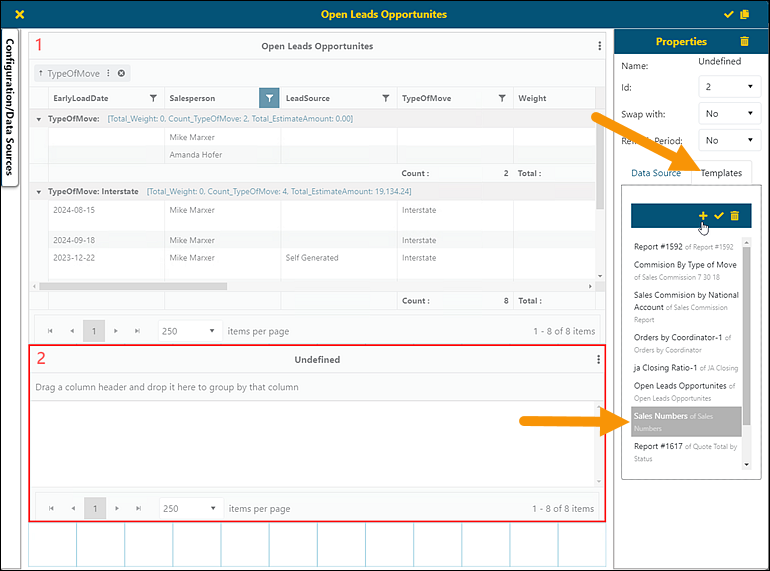This screenshot has width=770, height=571.
Task: Open kebab menu of Open Leads Opportunites panel
Action: pyautogui.click(x=599, y=46)
